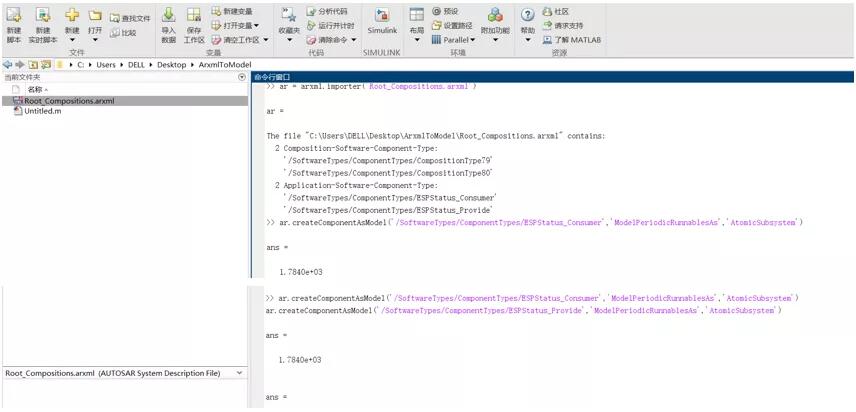Click the browse-for-folder icon
This screenshot has height=412, width=856.
click(46, 64)
